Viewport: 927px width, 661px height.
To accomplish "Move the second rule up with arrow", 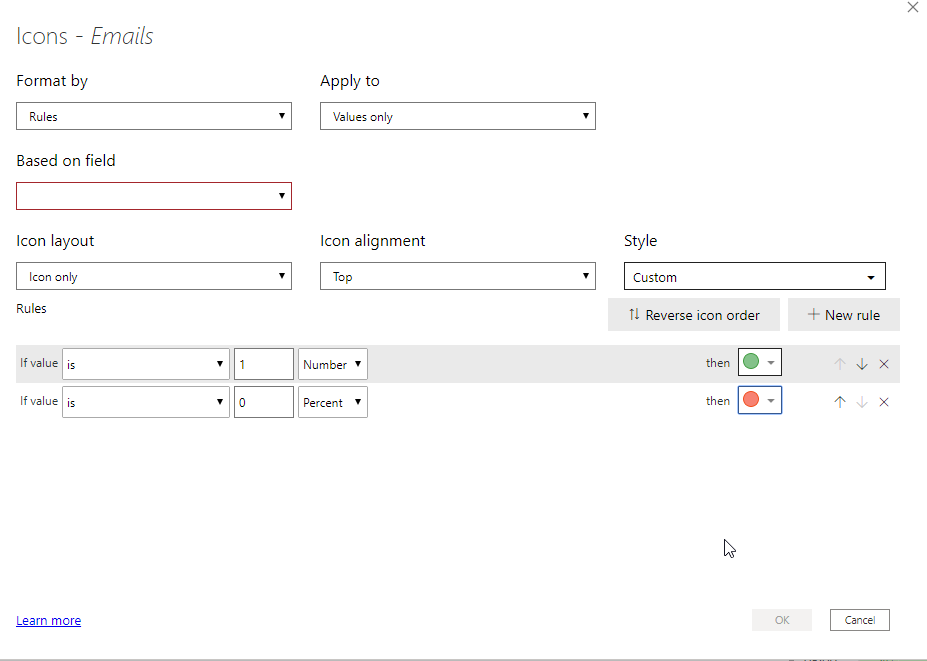I will (840, 402).
